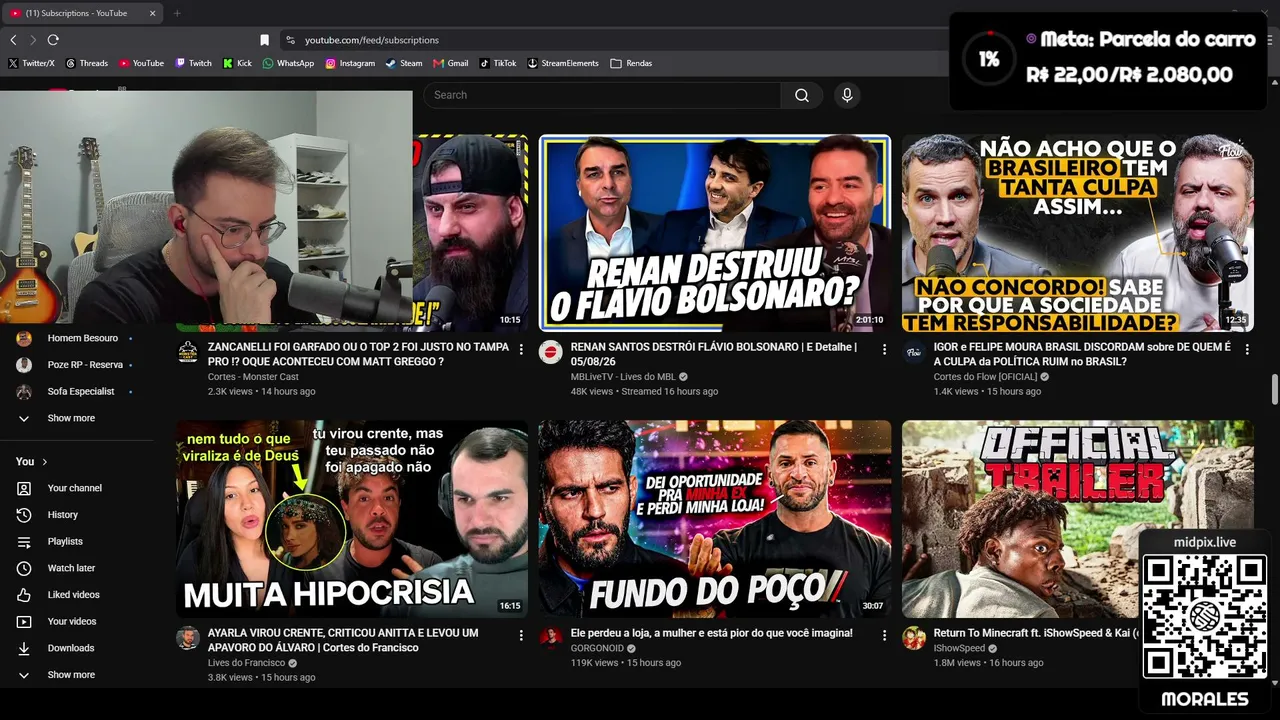Start voice search with the microphone icon

point(847,95)
